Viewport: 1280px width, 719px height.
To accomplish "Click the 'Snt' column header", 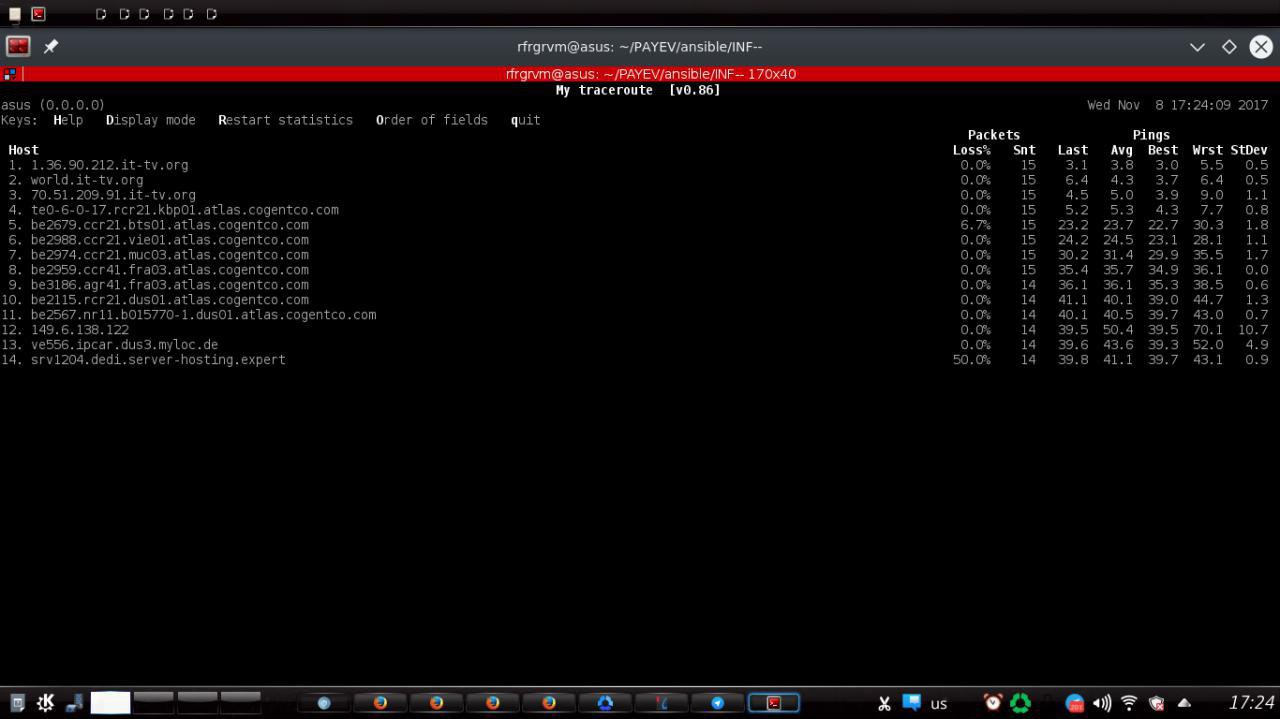I will click(x=1024, y=150).
